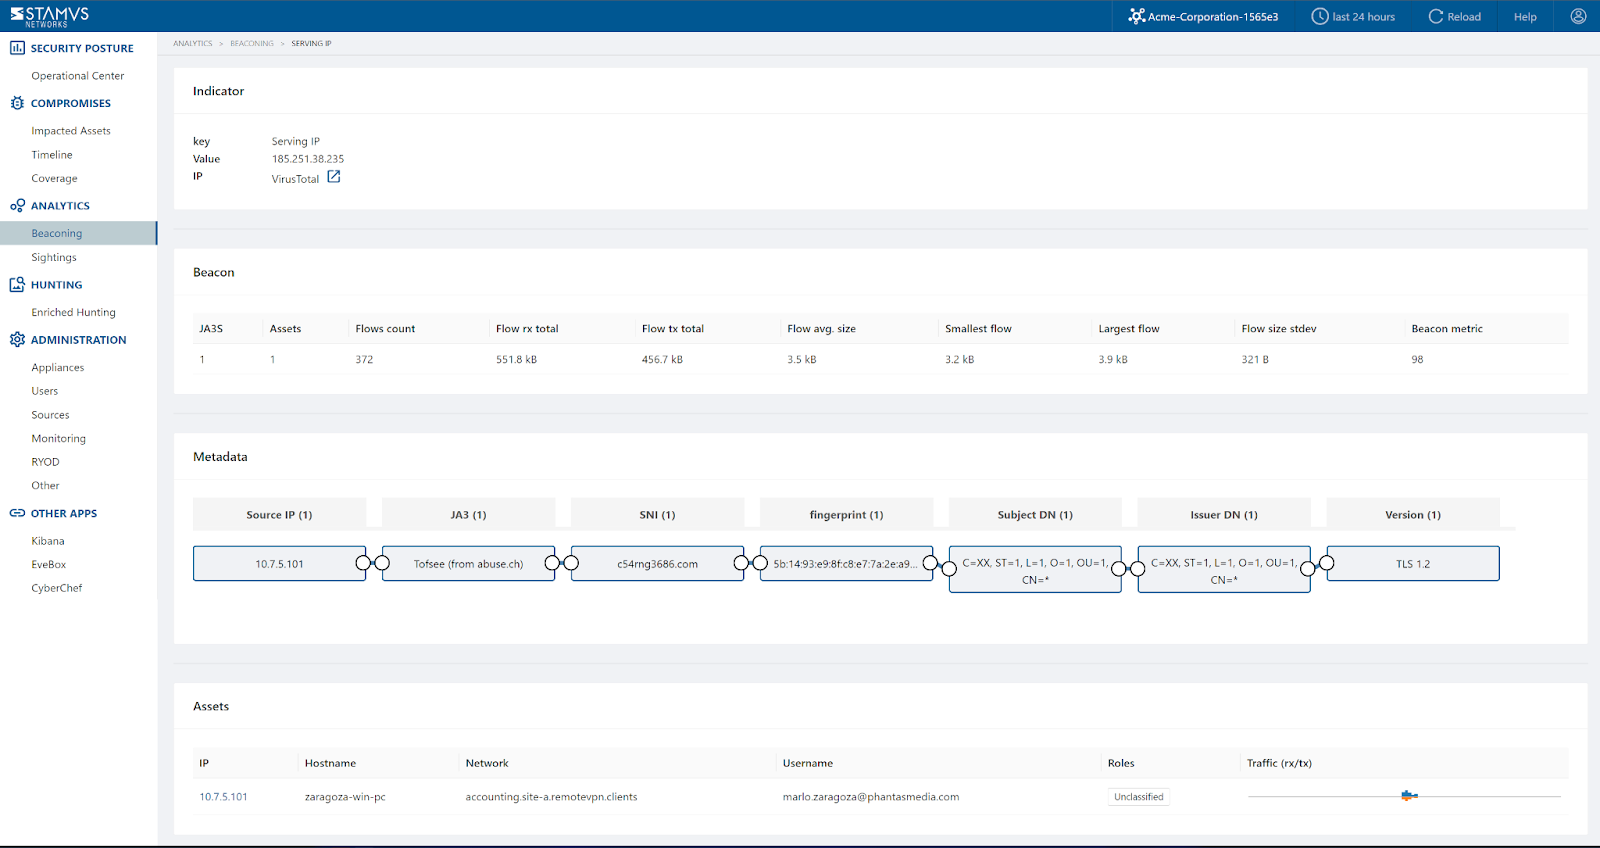Screen dimensions: 1600x848
Task: Click the Subject DN (1) column header
Action: coord(1035,515)
